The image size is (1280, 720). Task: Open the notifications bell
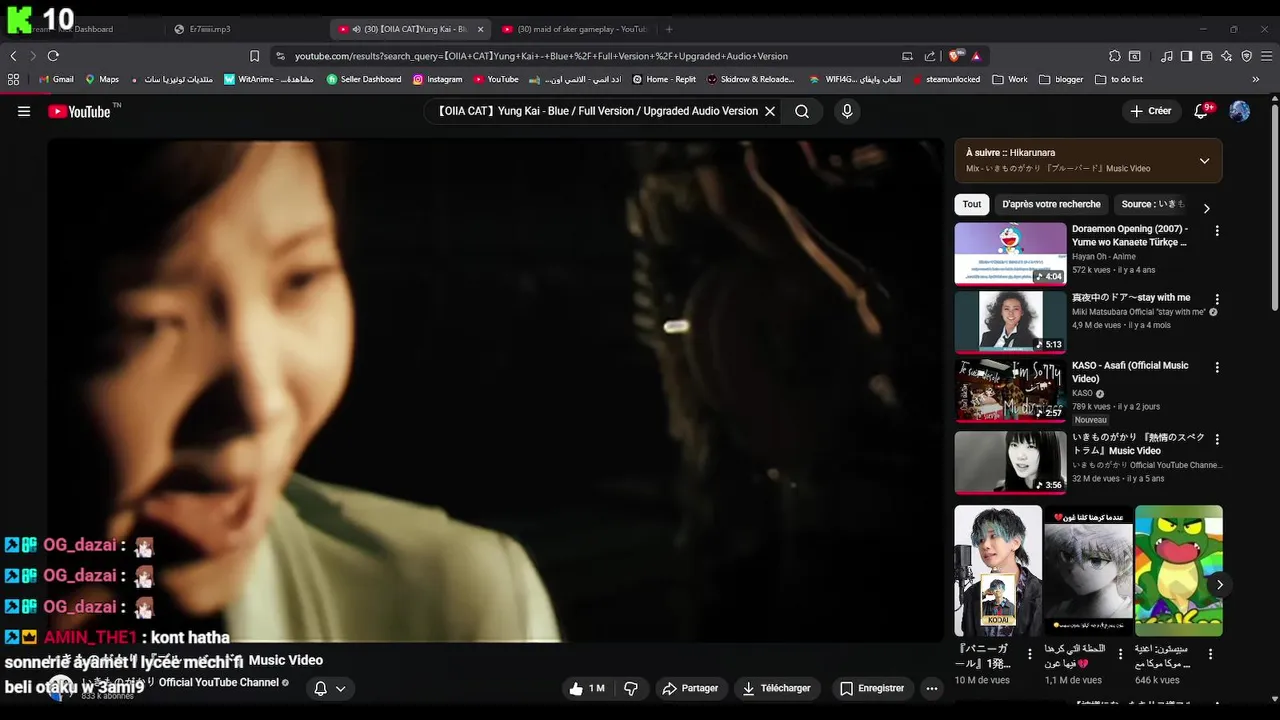click(x=1202, y=111)
